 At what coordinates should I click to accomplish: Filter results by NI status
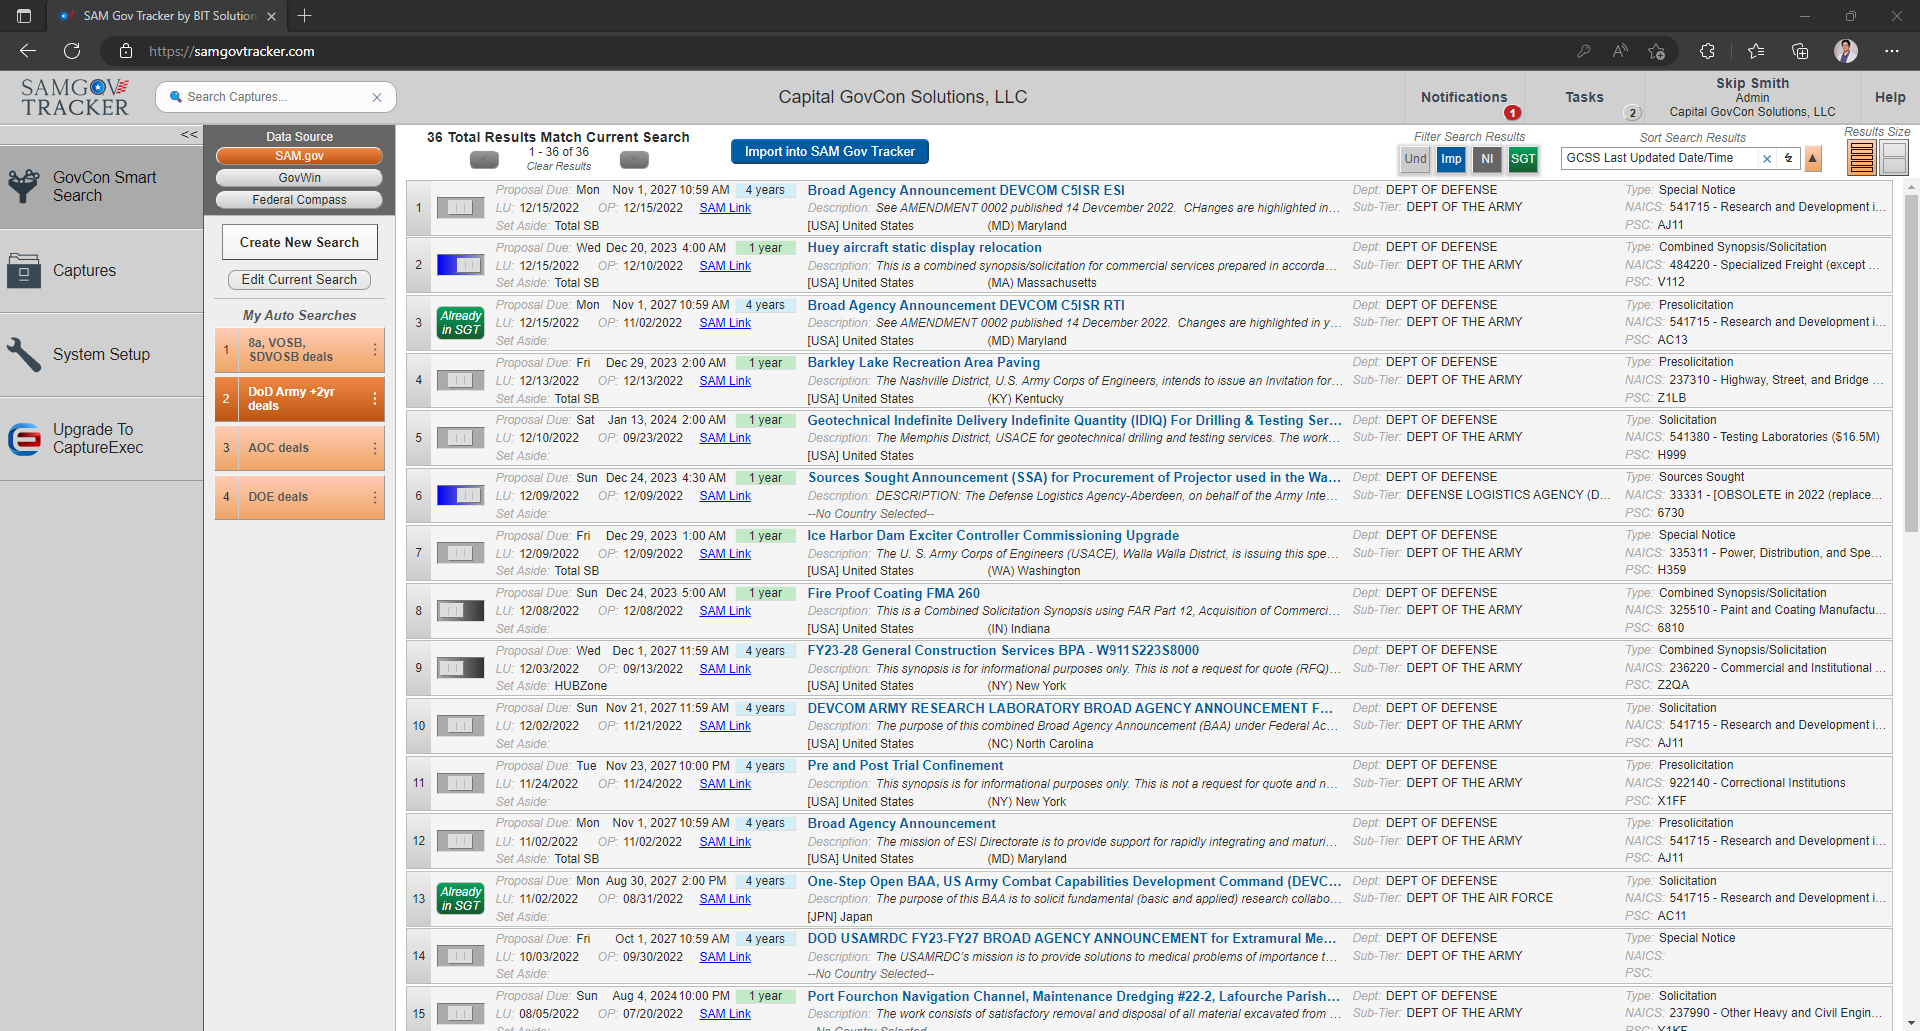tap(1487, 159)
